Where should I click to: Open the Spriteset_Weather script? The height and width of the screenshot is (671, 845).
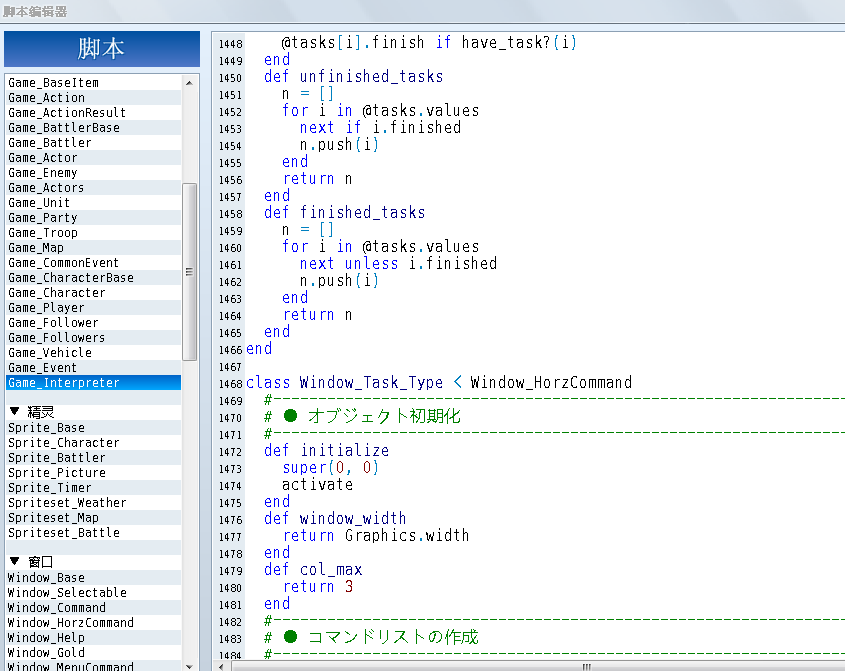click(93, 503)
